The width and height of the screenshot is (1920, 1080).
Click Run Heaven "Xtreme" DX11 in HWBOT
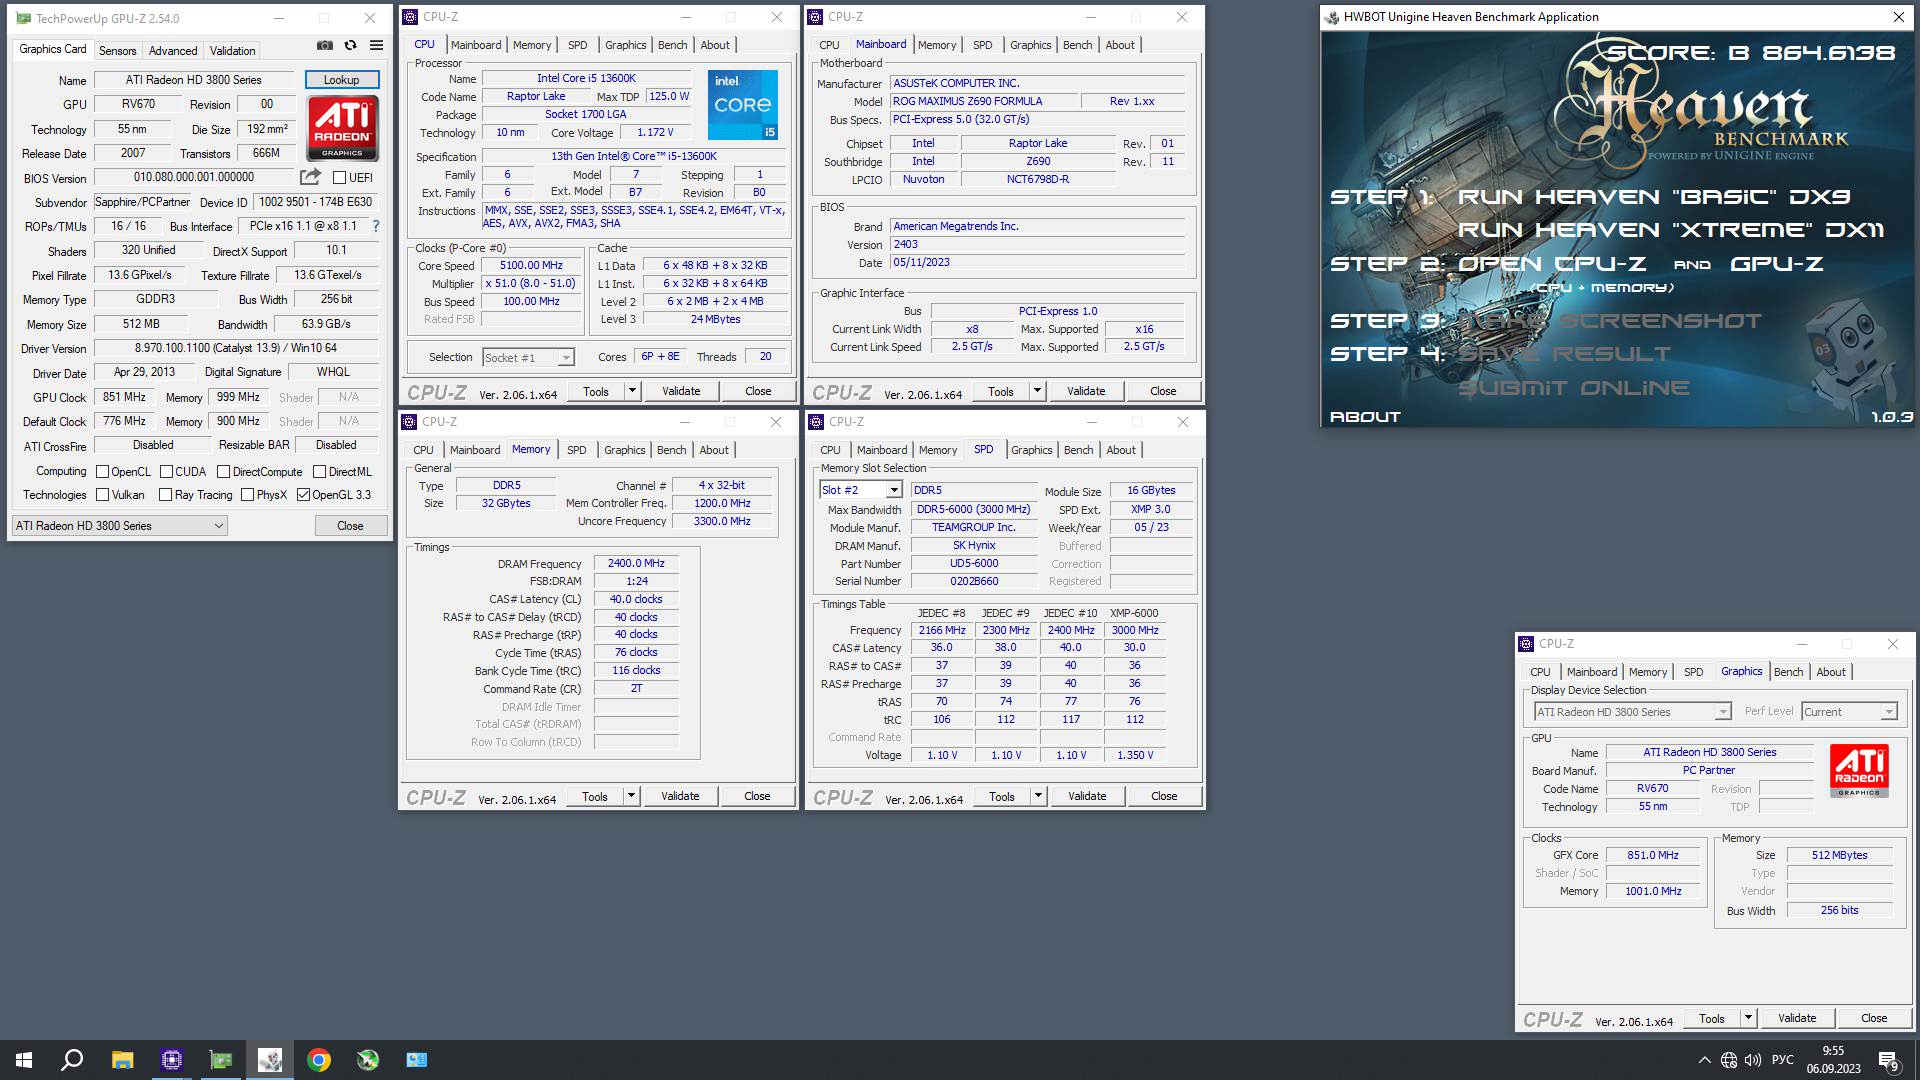pos(1670,230)
